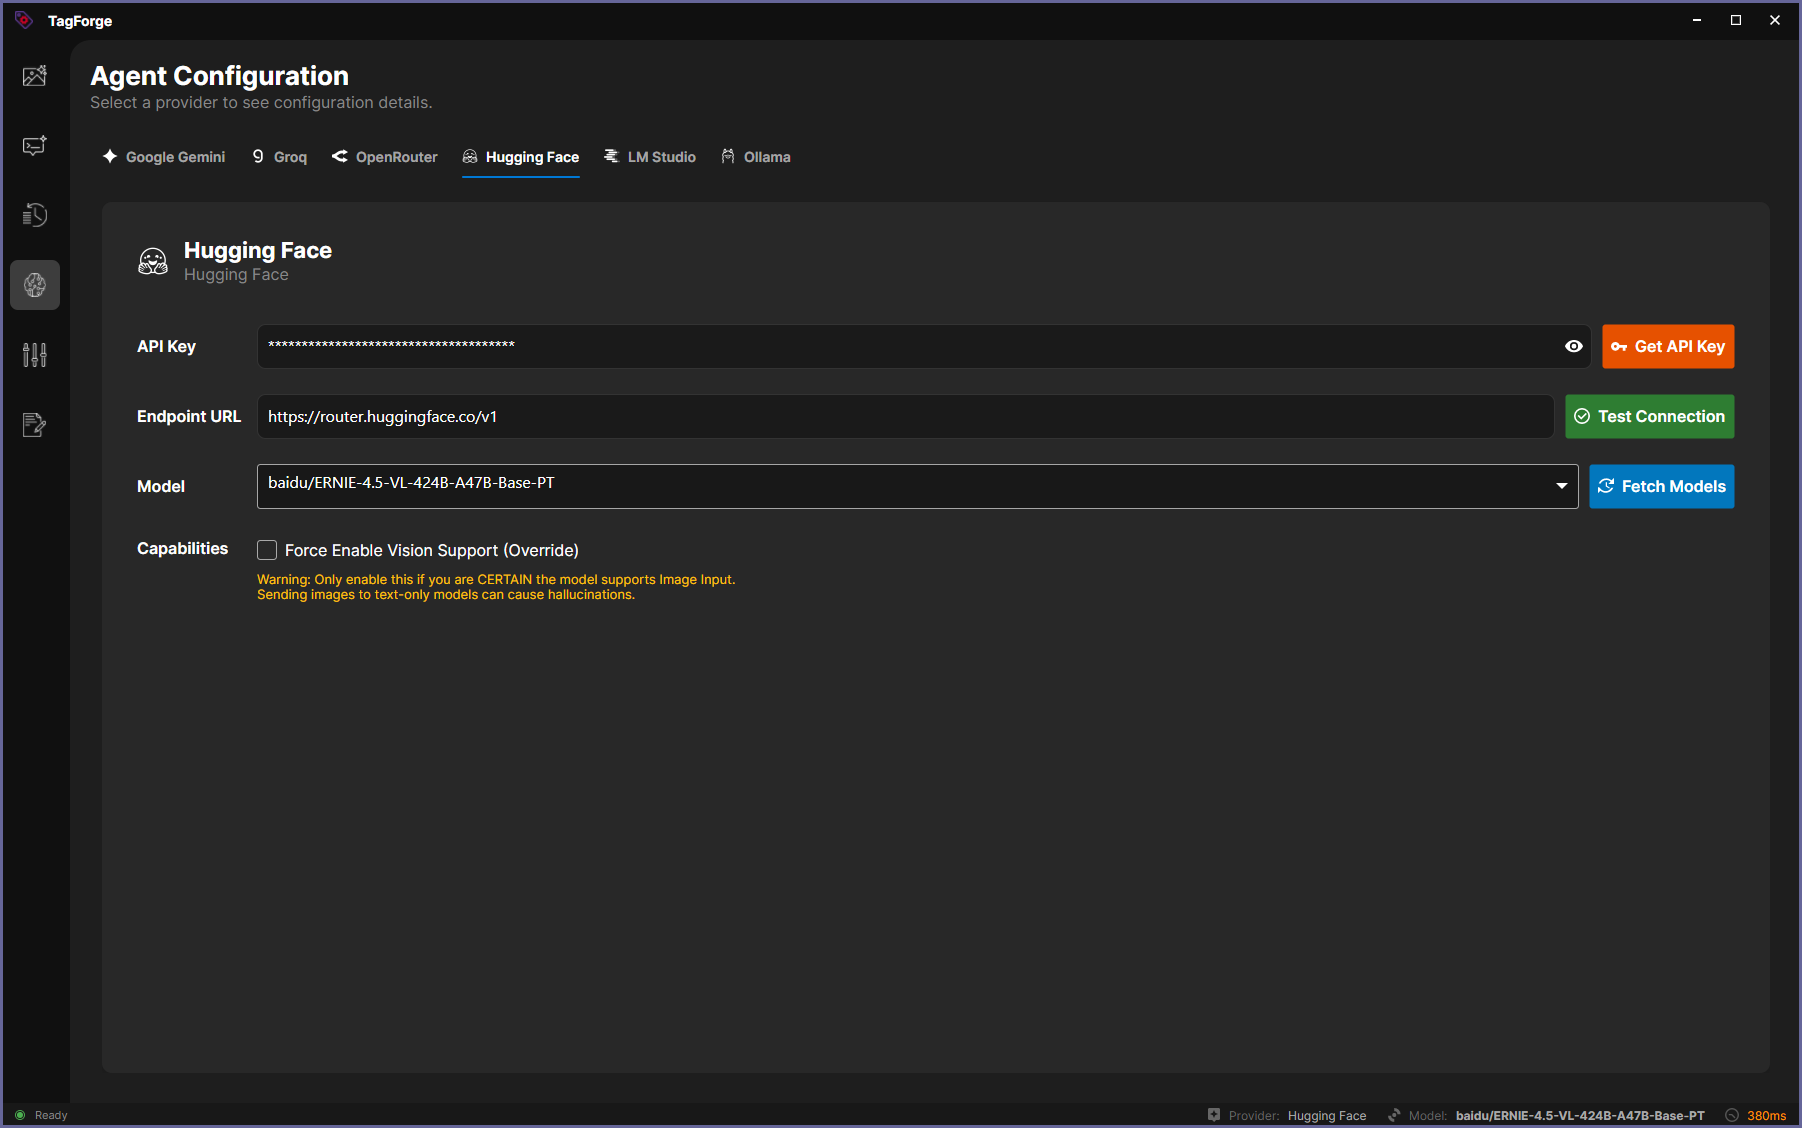Open the document edit sidebar icon
Viewport: 1802px width, 1128px height.
click(35, 425)
